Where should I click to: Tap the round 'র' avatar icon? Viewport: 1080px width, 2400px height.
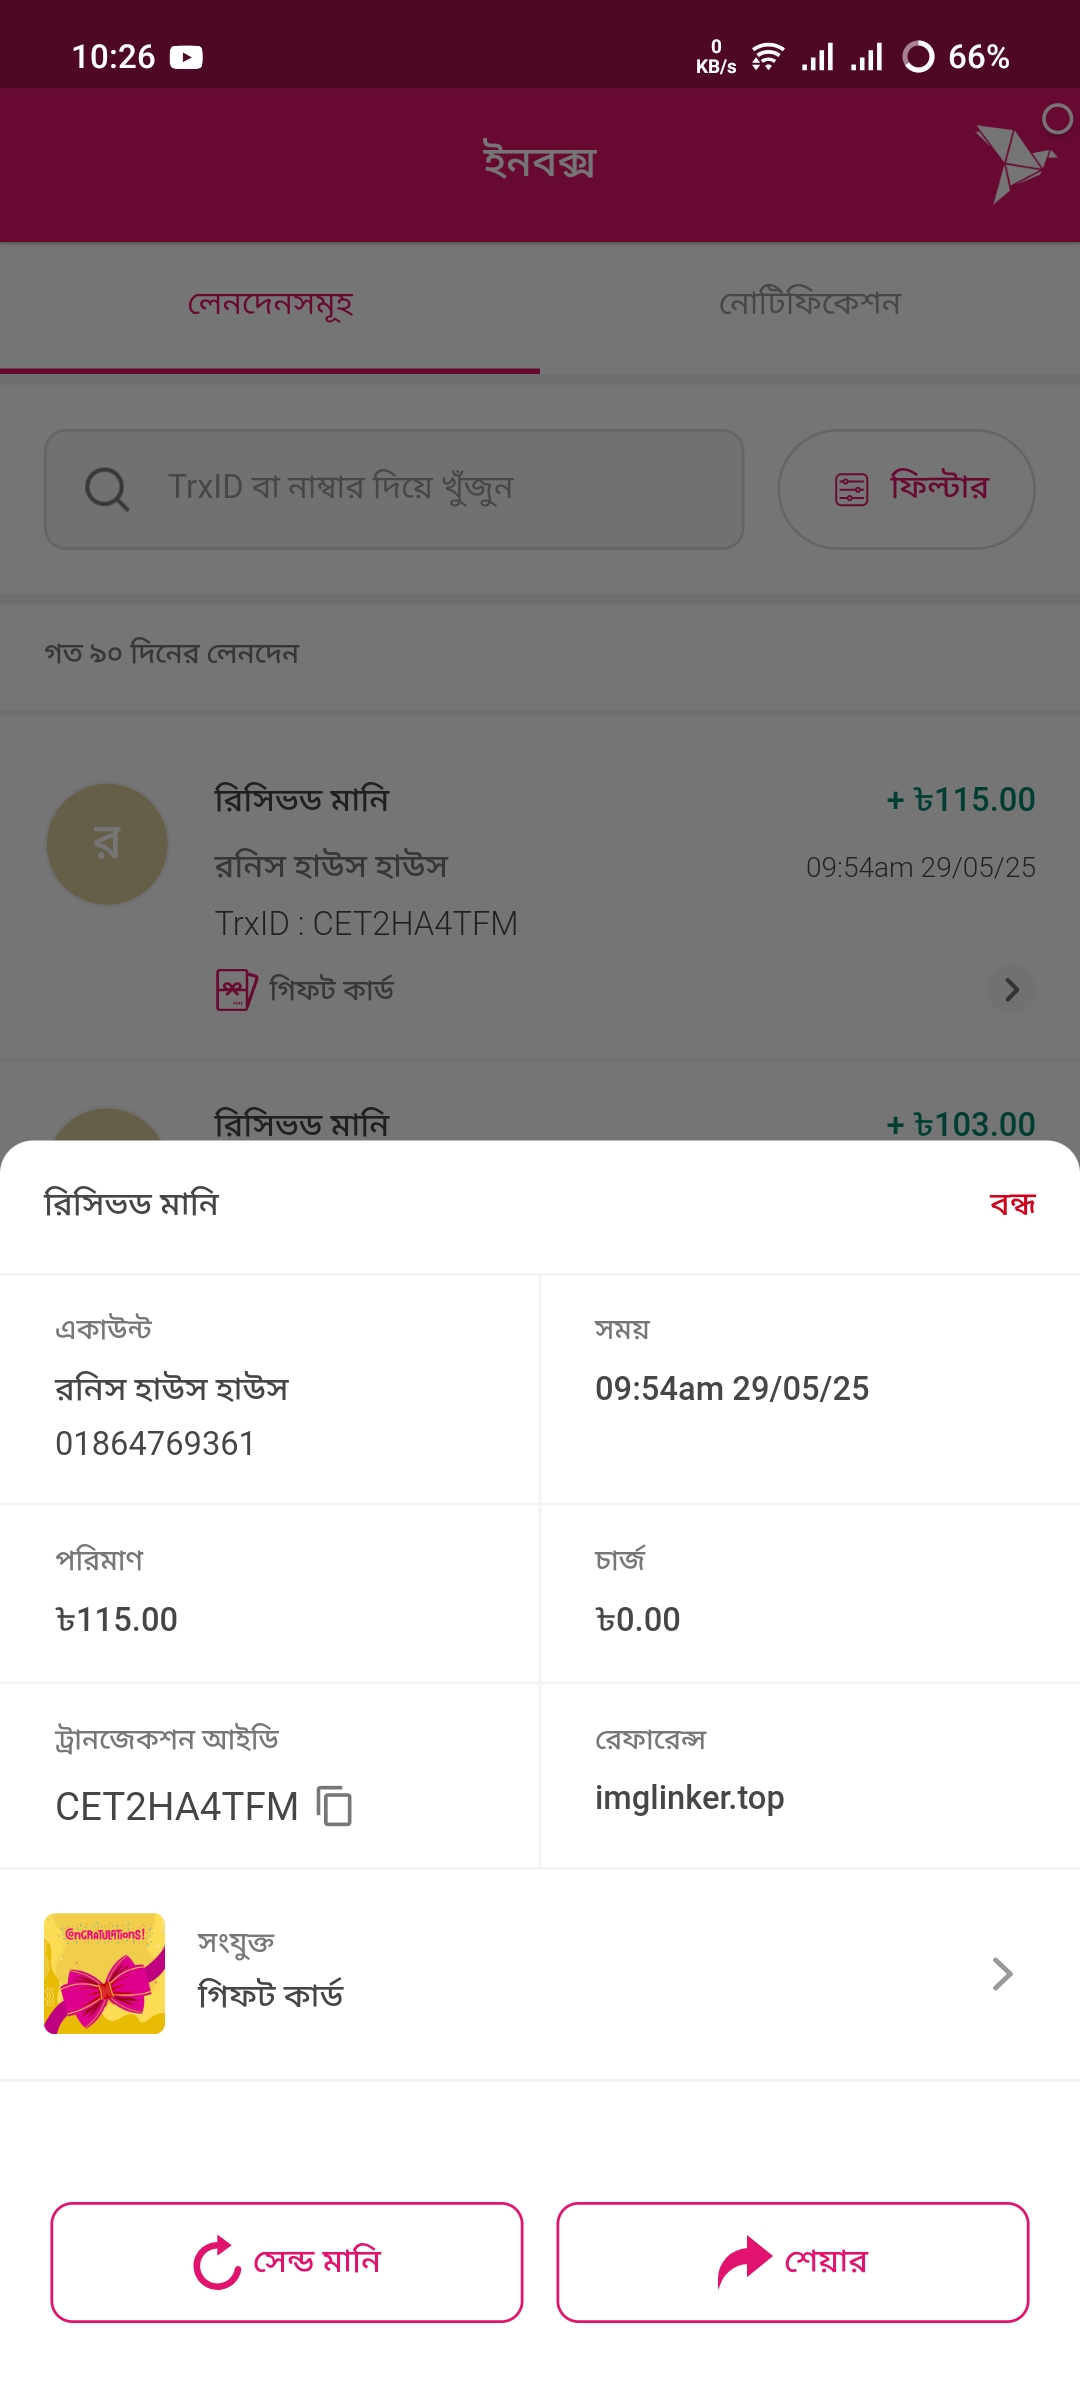[x=107, y=844]
